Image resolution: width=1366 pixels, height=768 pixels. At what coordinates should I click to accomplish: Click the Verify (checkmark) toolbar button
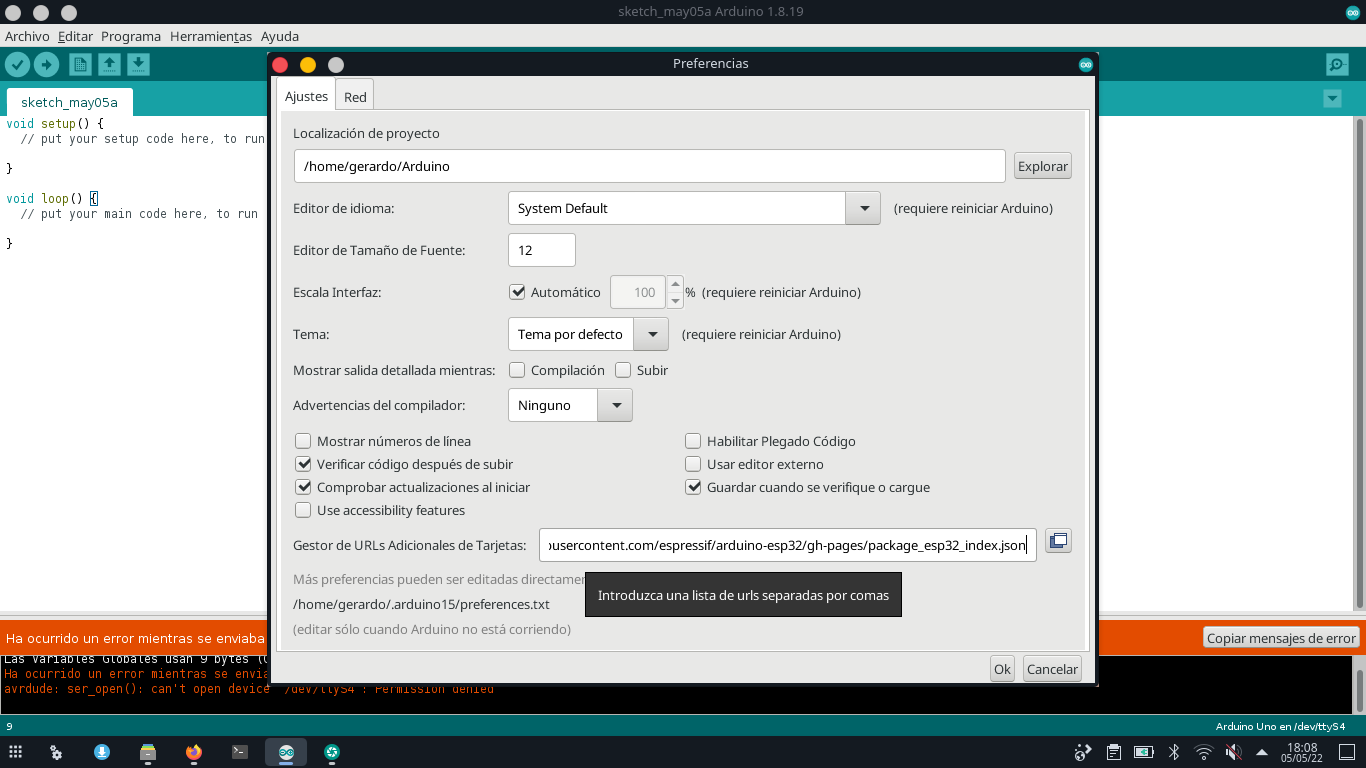pos(17,65)
